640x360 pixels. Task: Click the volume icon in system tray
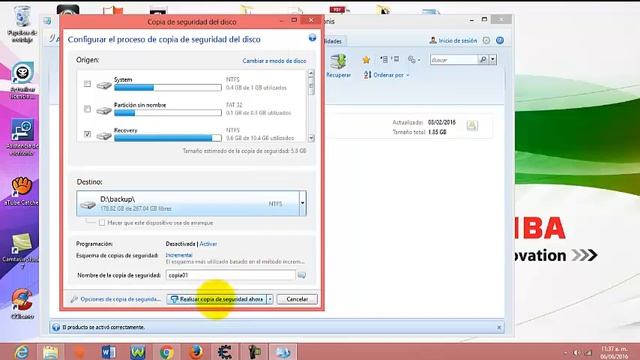(x=577, y=352)
